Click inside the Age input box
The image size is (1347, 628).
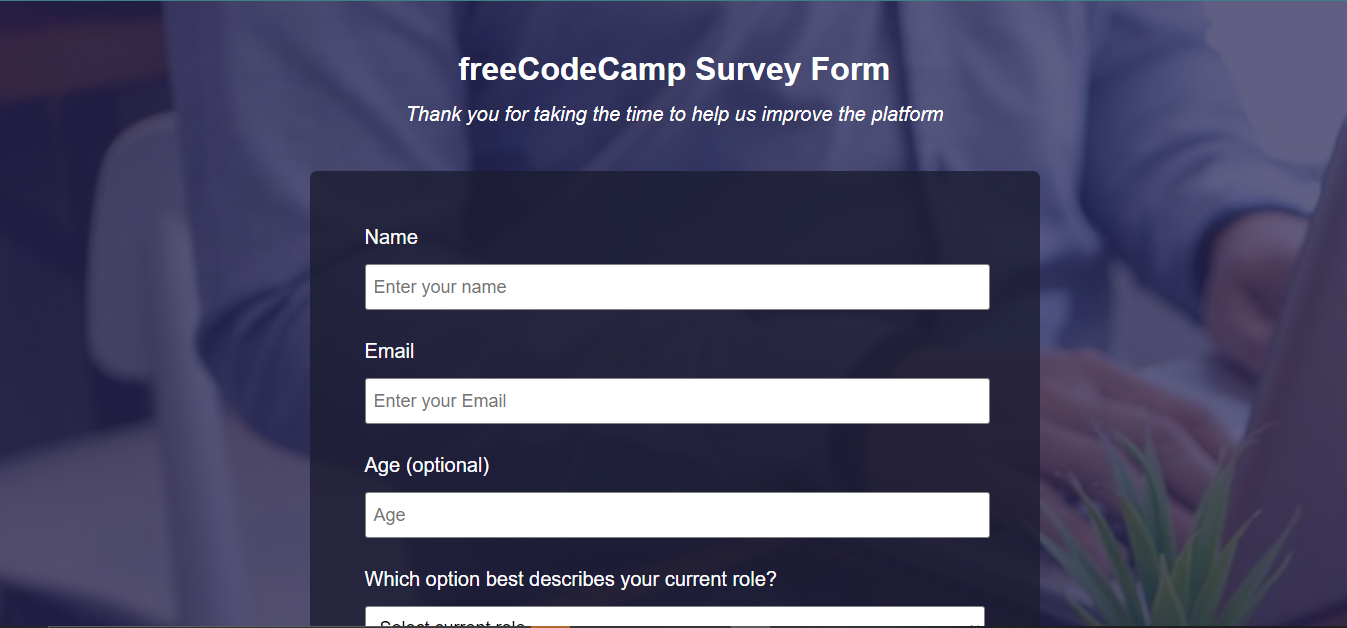(677, 514)
